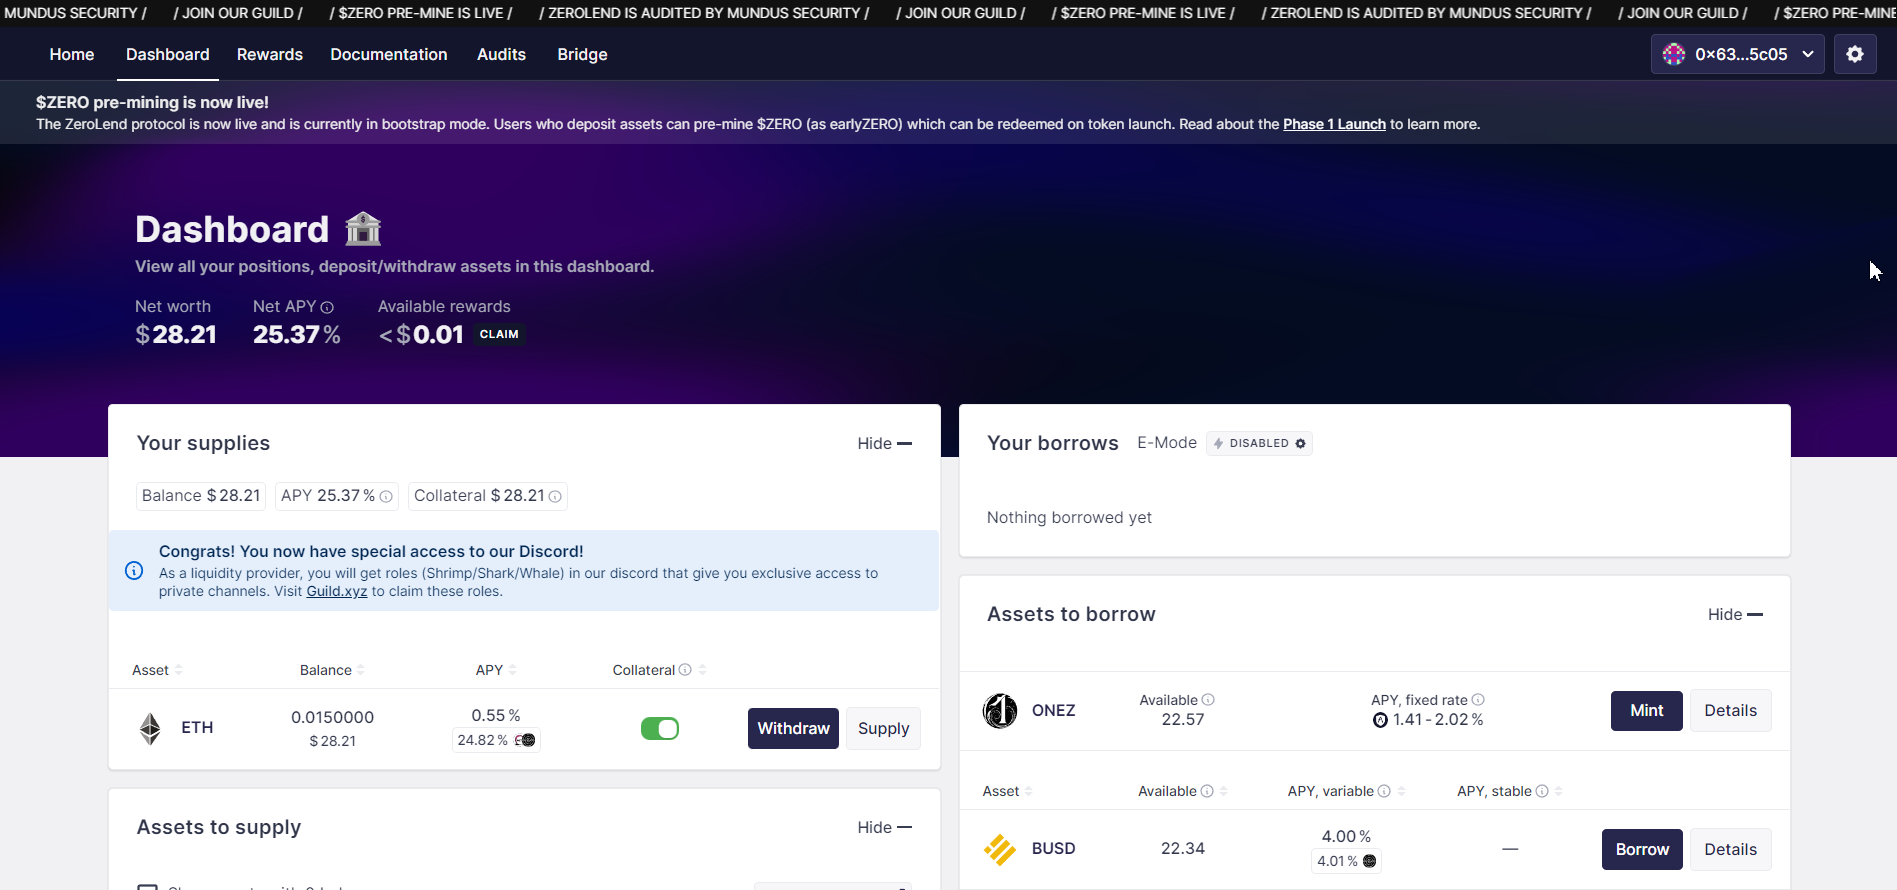Sort borrow assets by Asset column
The height and width of the screenshot is (890, 1897).
point(1007,791)
